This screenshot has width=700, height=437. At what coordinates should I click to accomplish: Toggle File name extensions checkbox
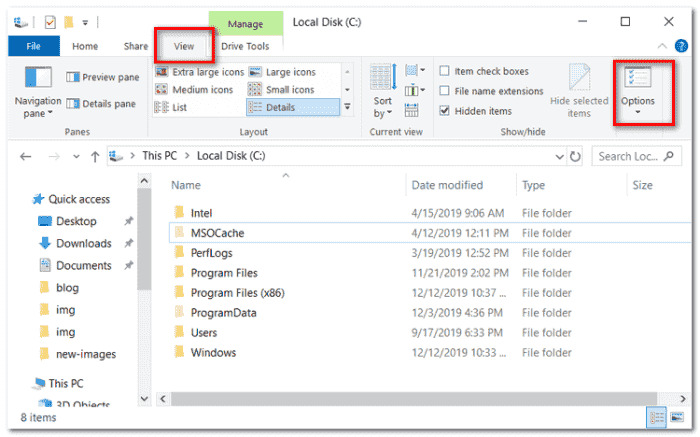pyautogui.click(x=445, y=91)
